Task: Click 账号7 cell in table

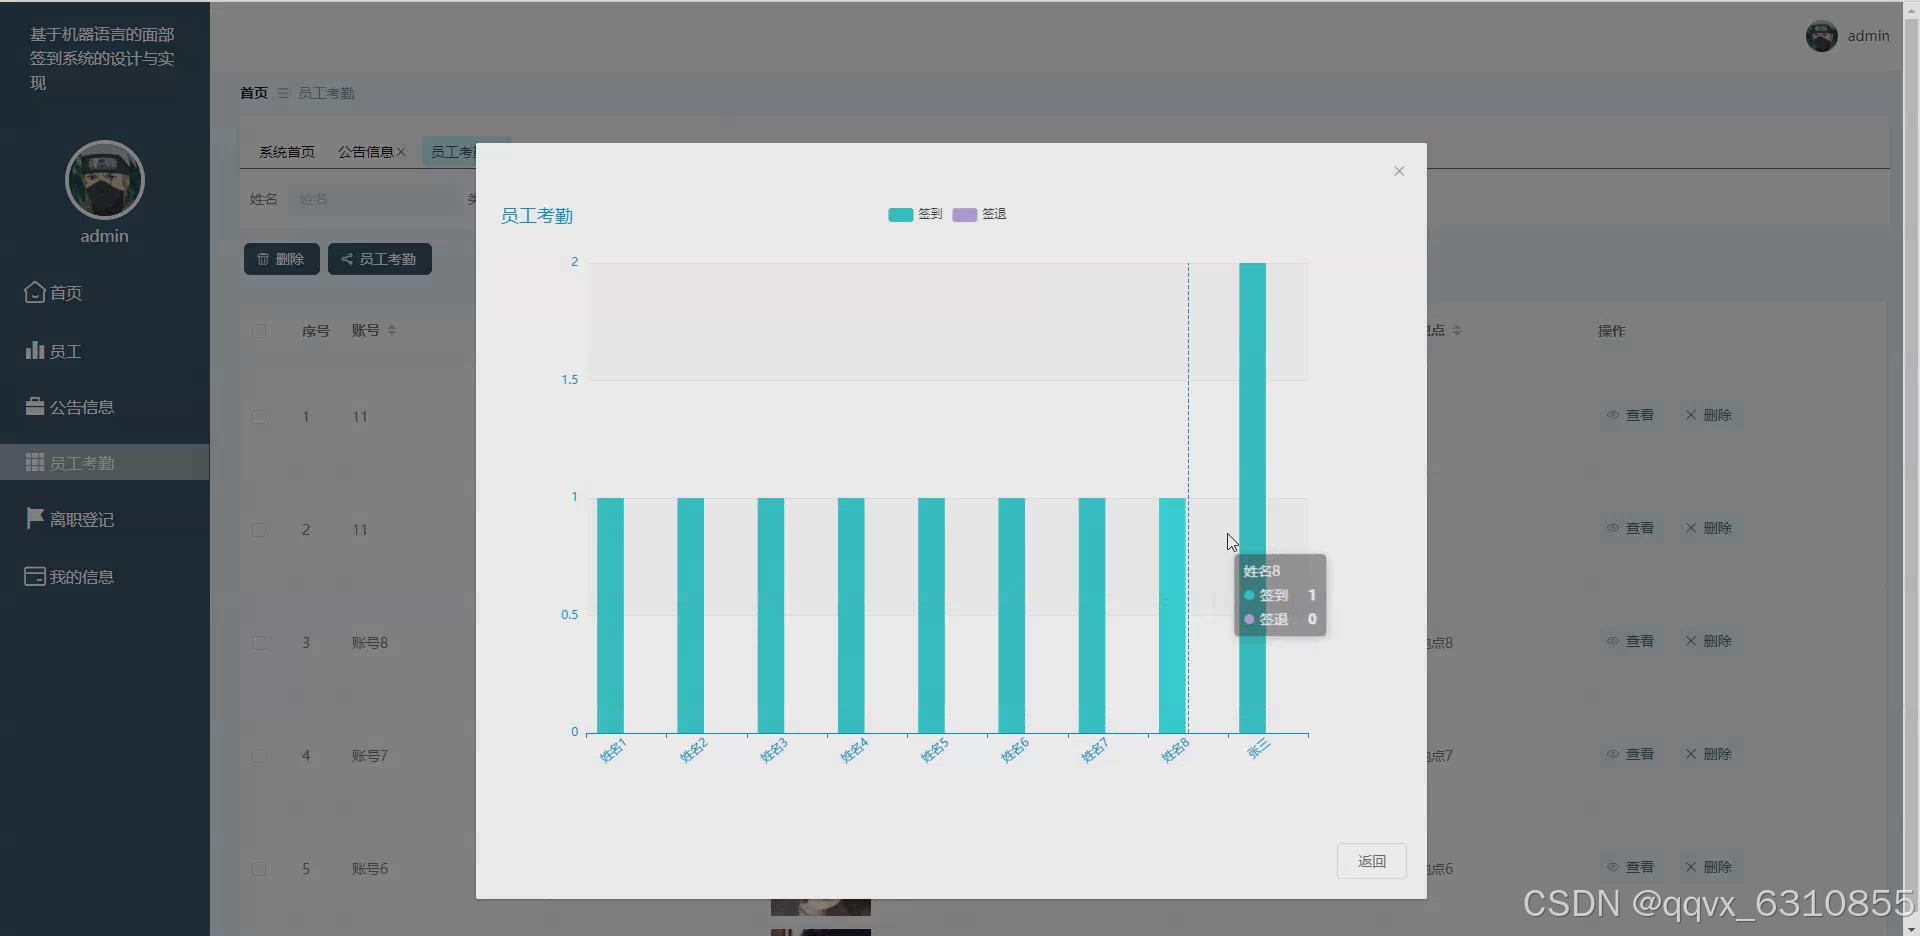Action: point(369,755)
